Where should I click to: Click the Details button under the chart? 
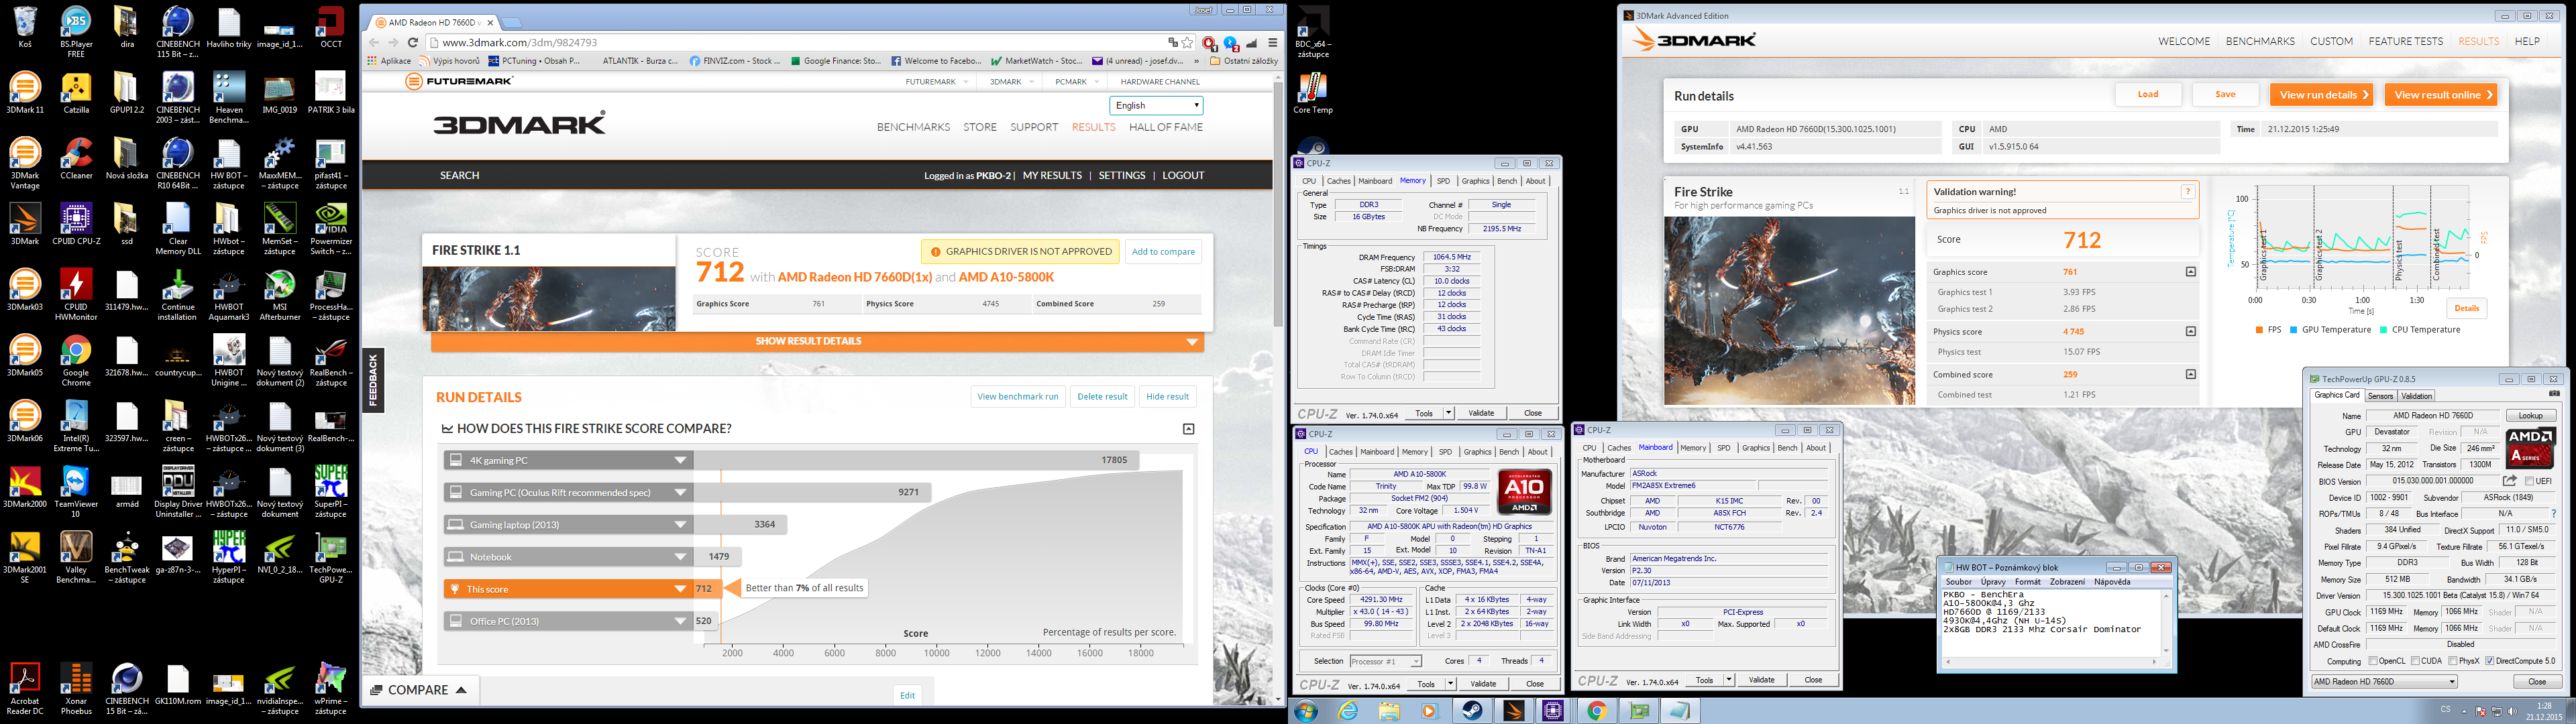2466,308
